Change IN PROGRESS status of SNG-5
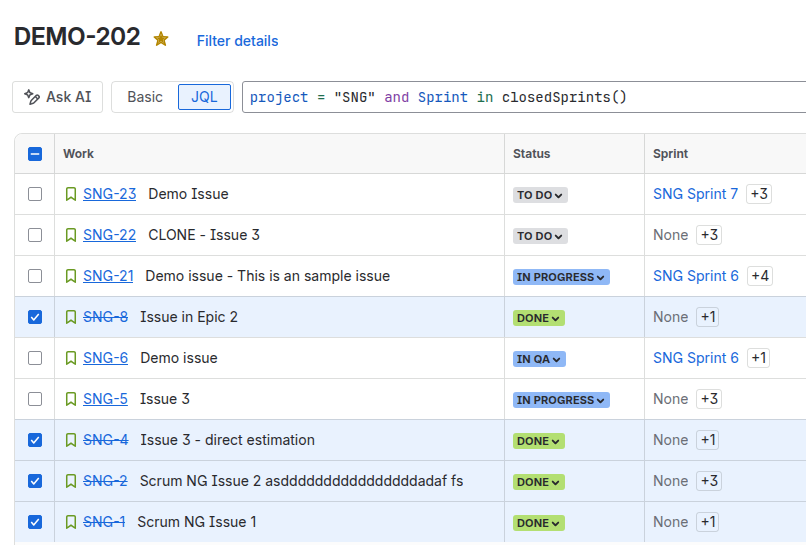The width and height of the screenshot is (806, 545). pos(561,400)
